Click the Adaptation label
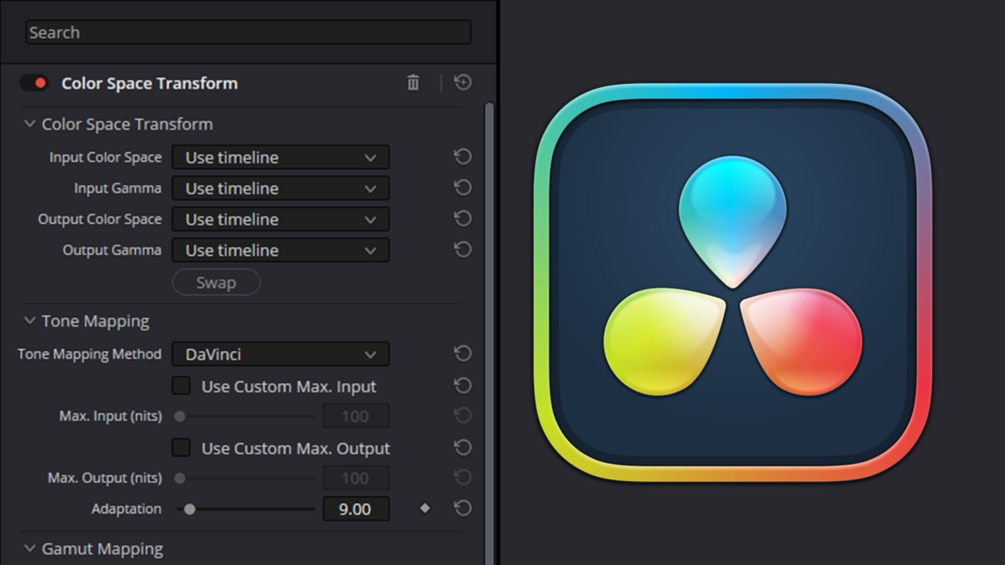 coord(126,509)
